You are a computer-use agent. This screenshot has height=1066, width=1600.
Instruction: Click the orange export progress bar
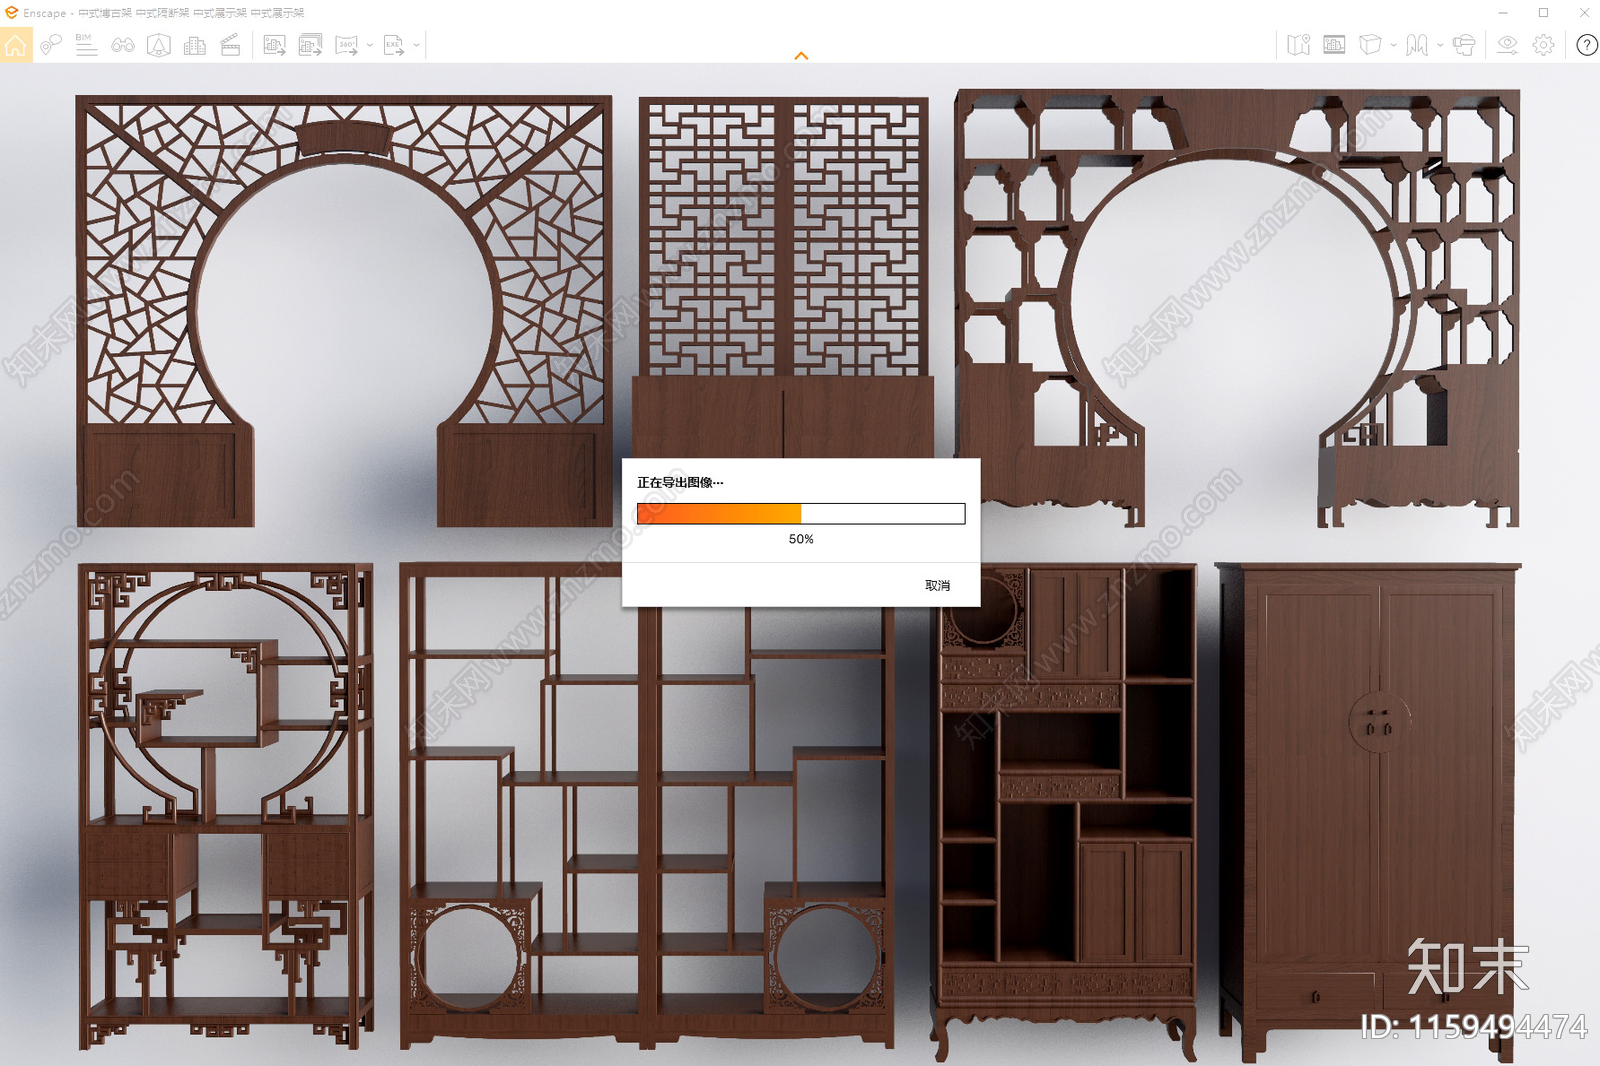point(801,514)
